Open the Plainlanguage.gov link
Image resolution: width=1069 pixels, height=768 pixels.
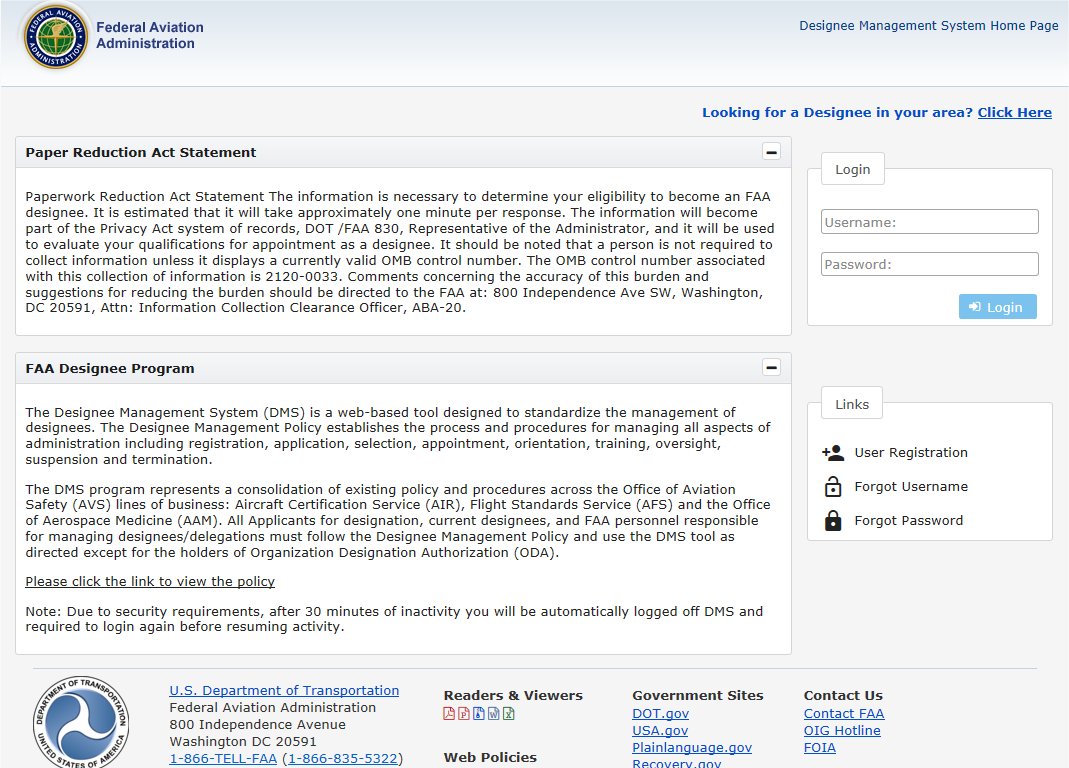coord(692,748)
